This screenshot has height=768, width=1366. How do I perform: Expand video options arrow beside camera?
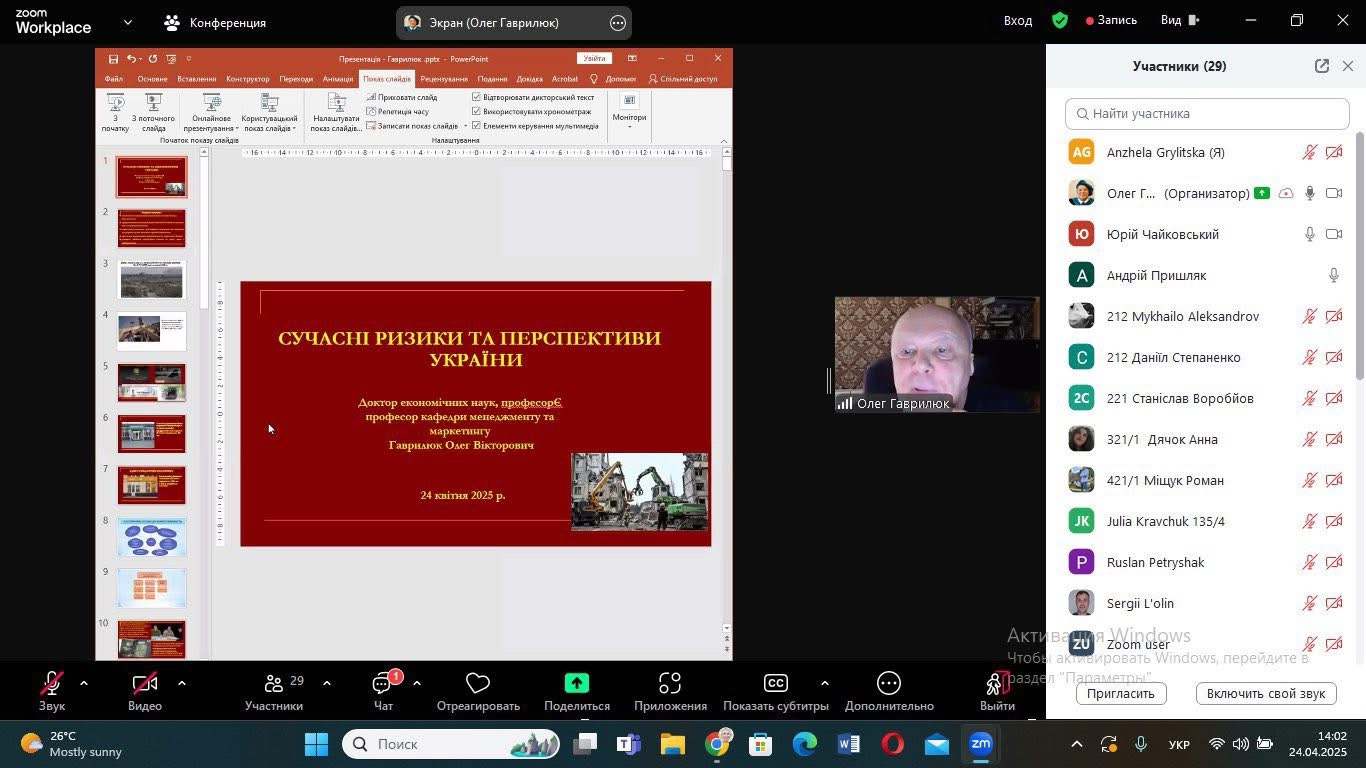pyautogui.click(x=181, y=683)
